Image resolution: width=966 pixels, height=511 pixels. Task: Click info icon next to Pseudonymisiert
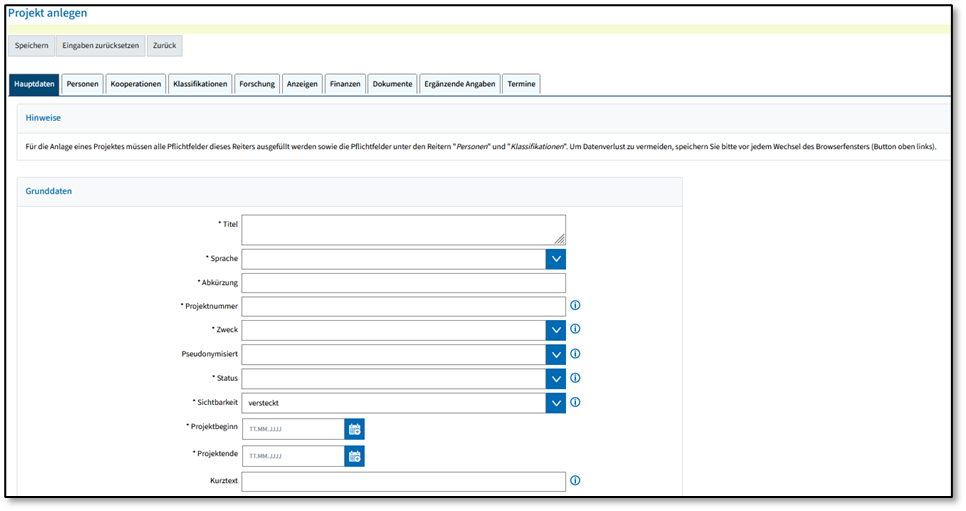point(575,354)
